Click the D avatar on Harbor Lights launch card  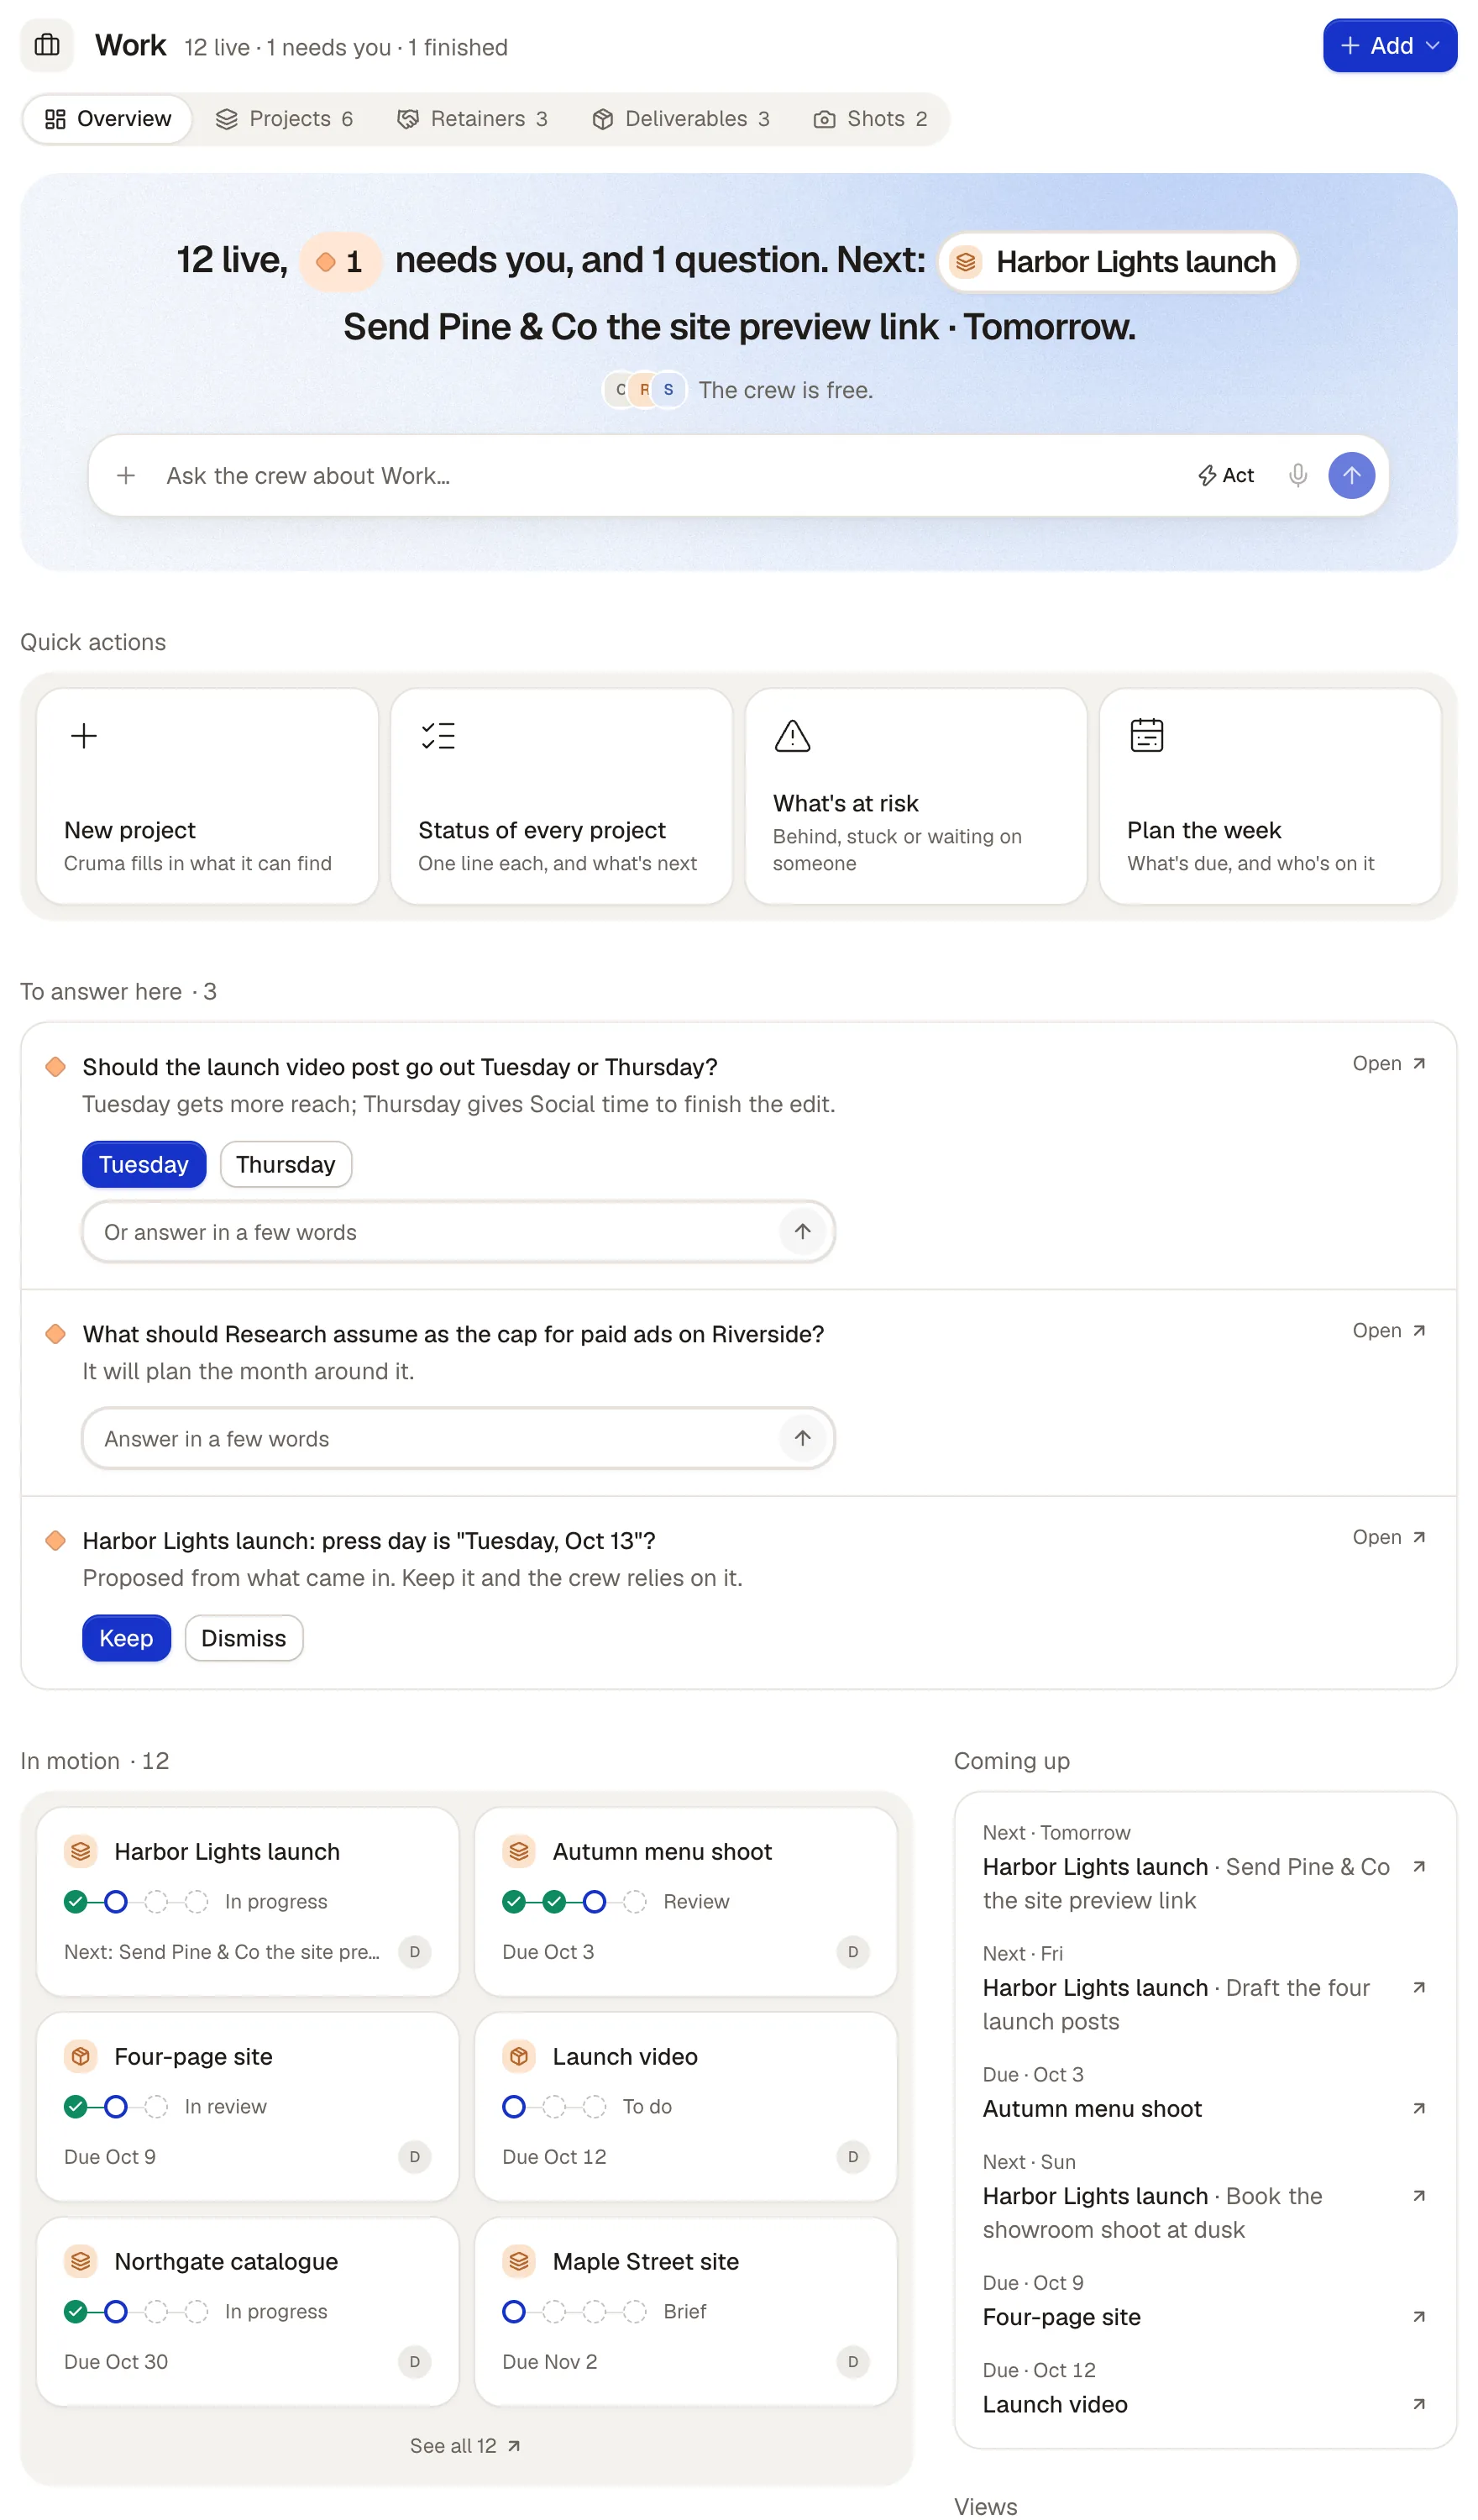coord(415,1951)
